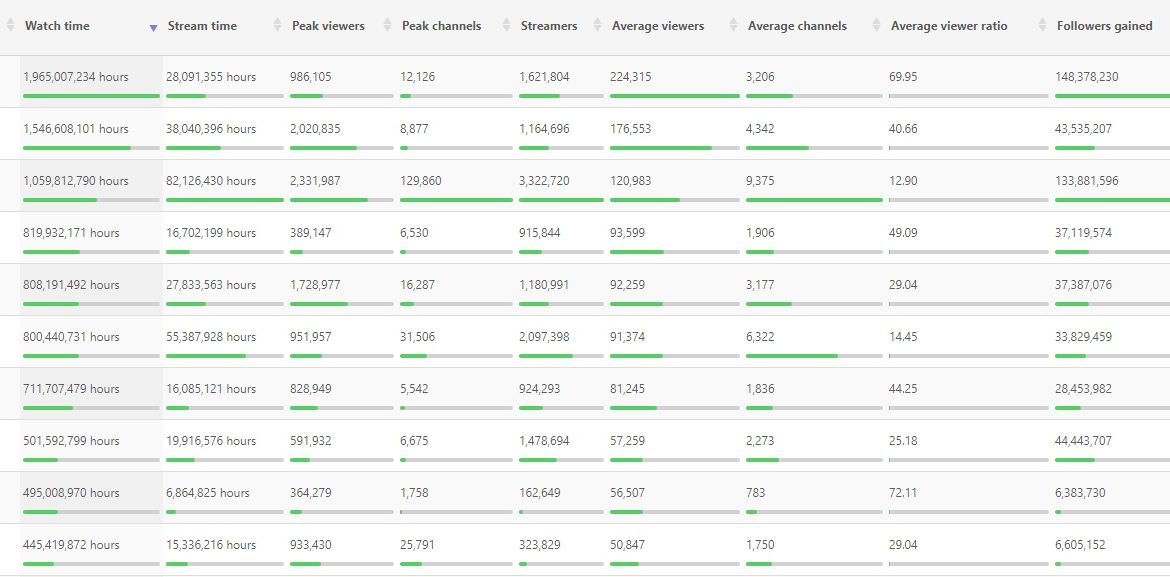Click sort arrows between Stream time and Peak viewers
The image size is (1170, 577).
point(277,26)
